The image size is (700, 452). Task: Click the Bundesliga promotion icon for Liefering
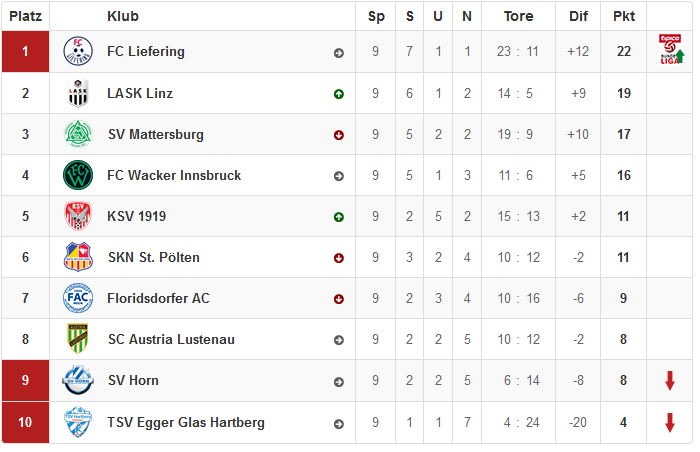[x=671, y=50]
